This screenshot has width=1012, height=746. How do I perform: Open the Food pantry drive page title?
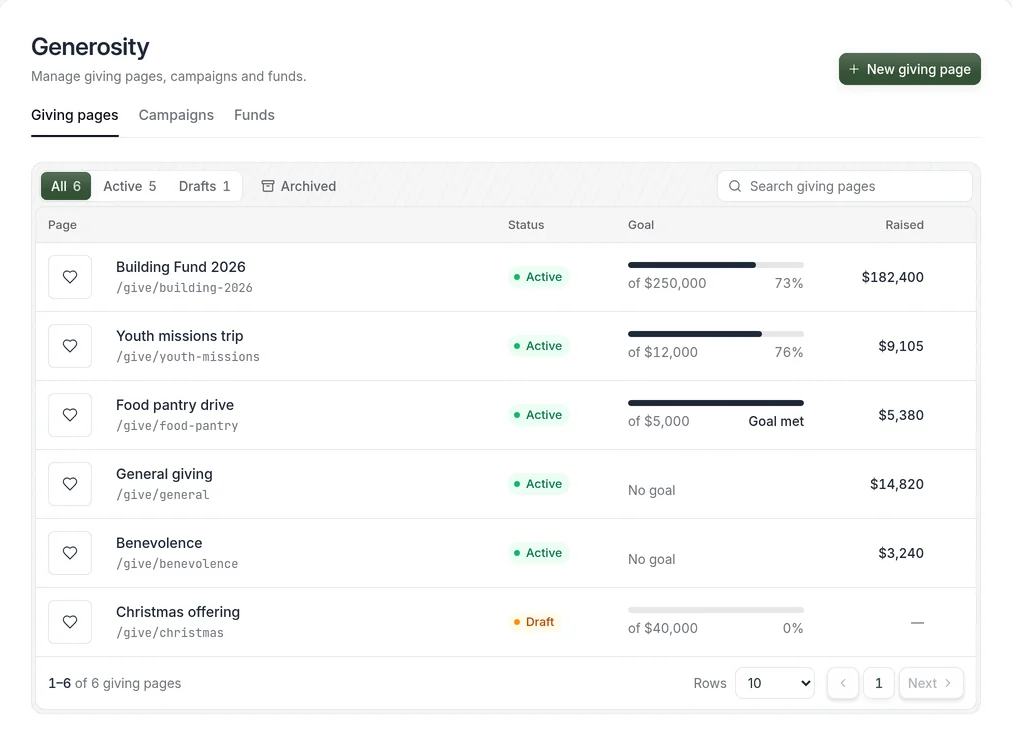coord(175,405)
